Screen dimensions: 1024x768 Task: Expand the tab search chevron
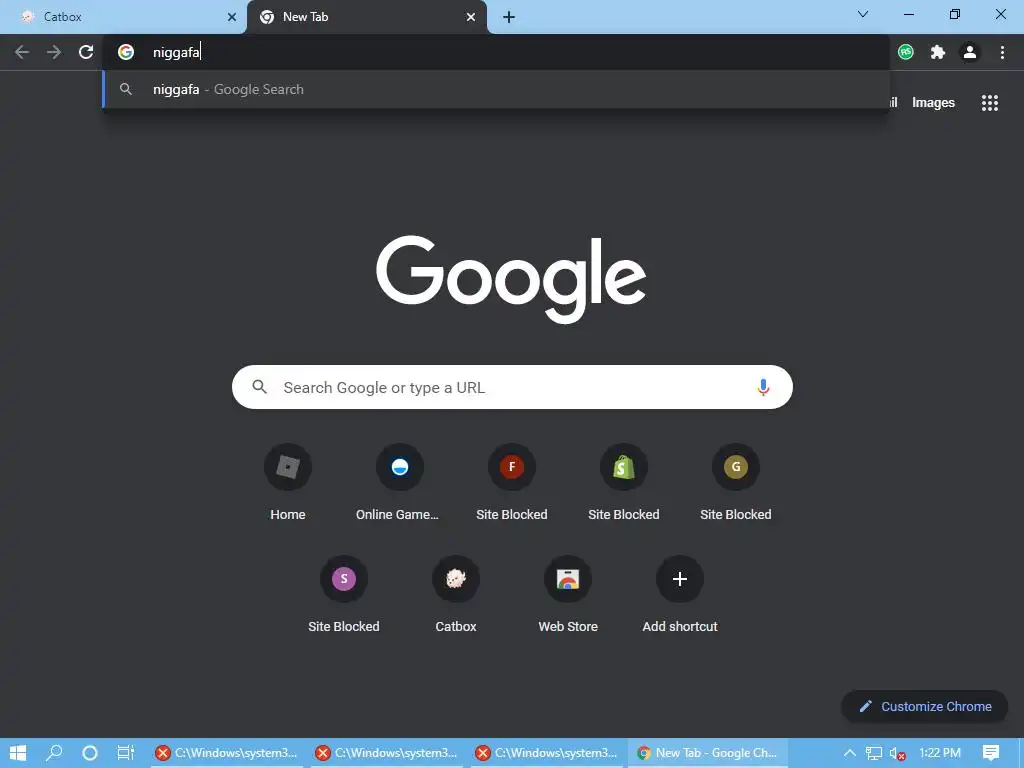coord(863,14)
